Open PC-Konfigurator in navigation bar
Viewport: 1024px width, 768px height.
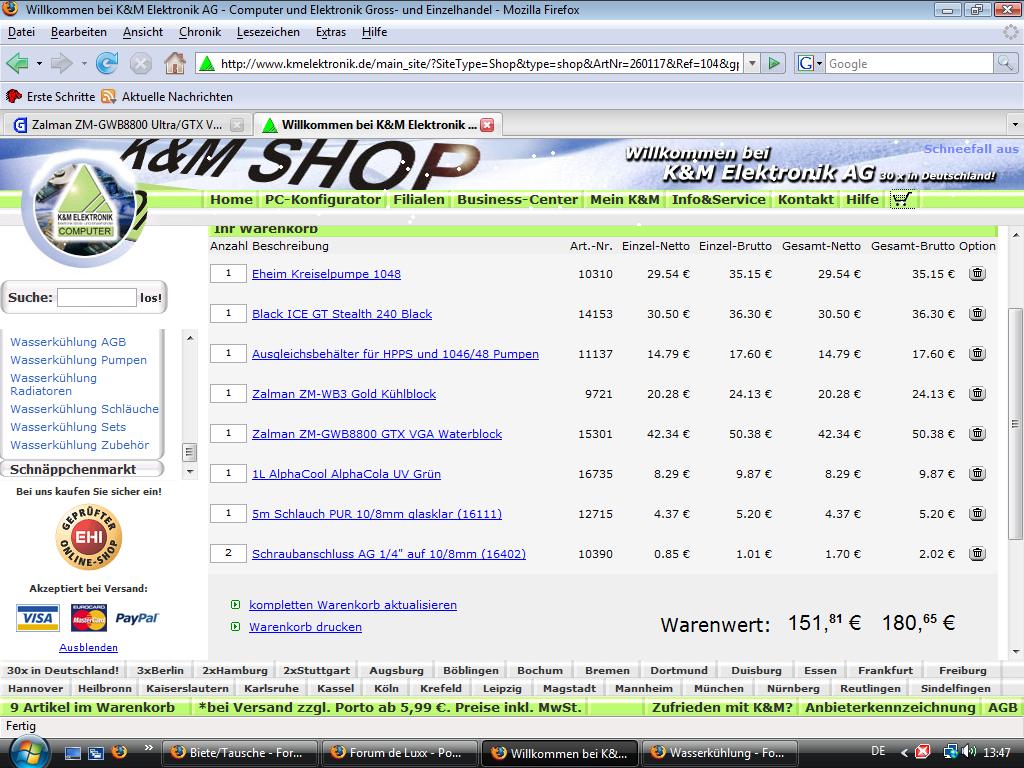(x=323, y=199)
